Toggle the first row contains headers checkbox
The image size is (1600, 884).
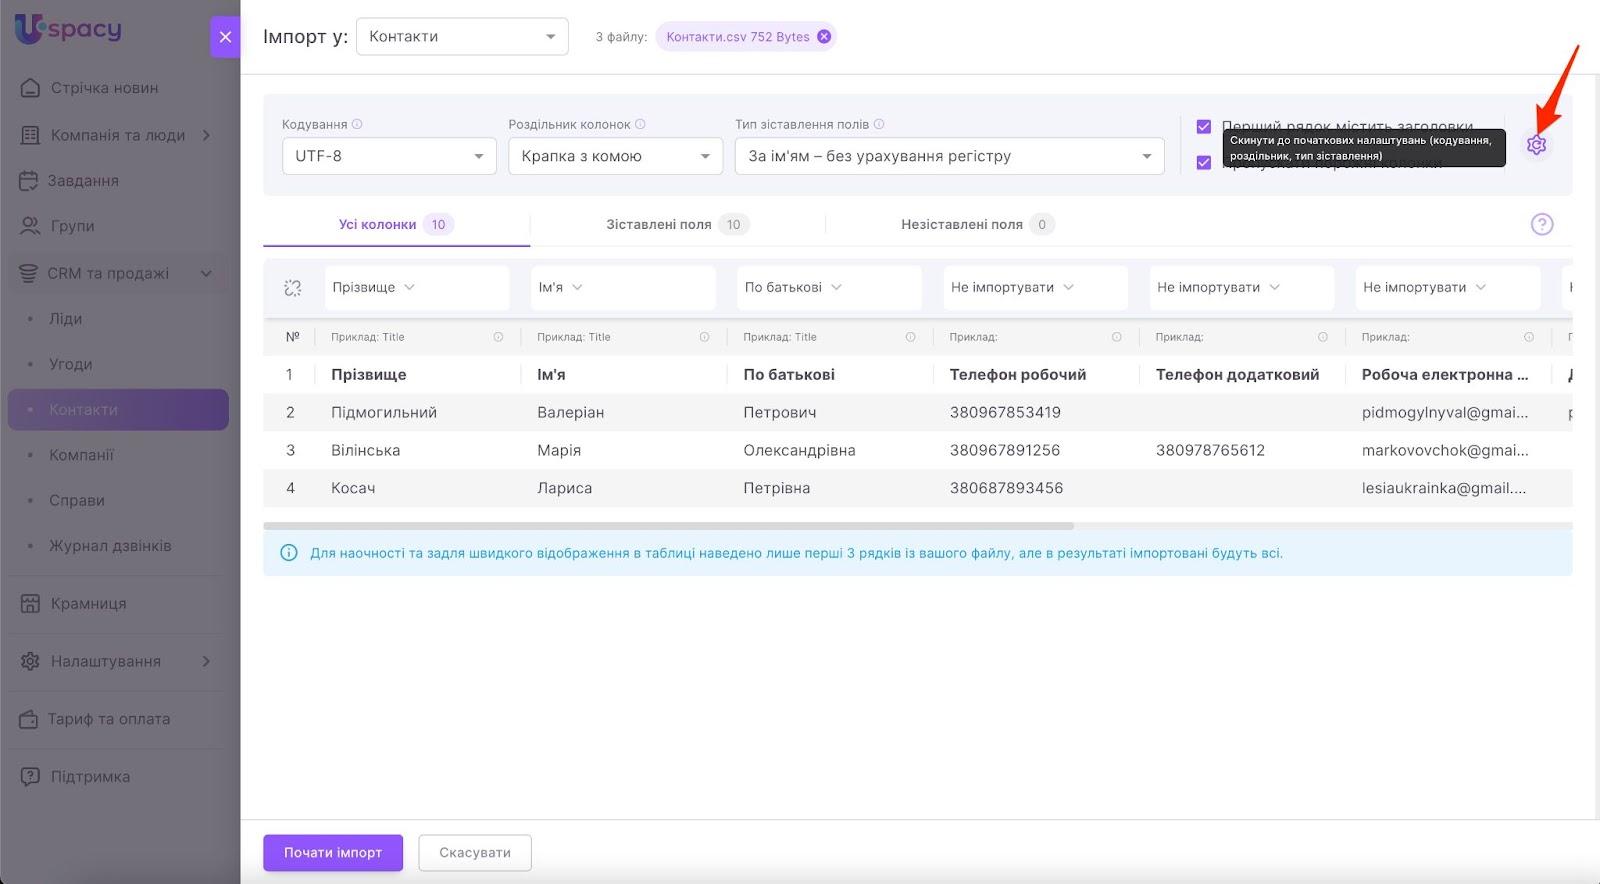[1204, 127]
